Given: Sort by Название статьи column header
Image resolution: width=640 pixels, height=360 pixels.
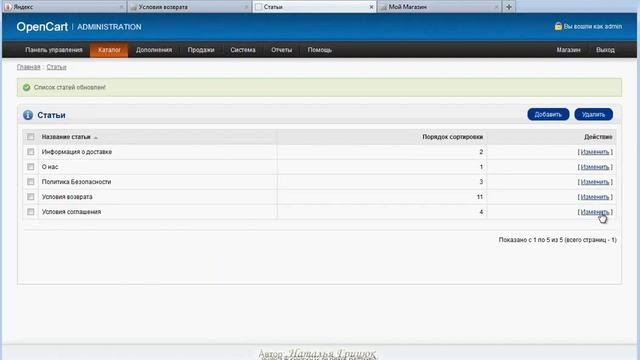Looking at the screenshot, I should (x=66, y=137).
